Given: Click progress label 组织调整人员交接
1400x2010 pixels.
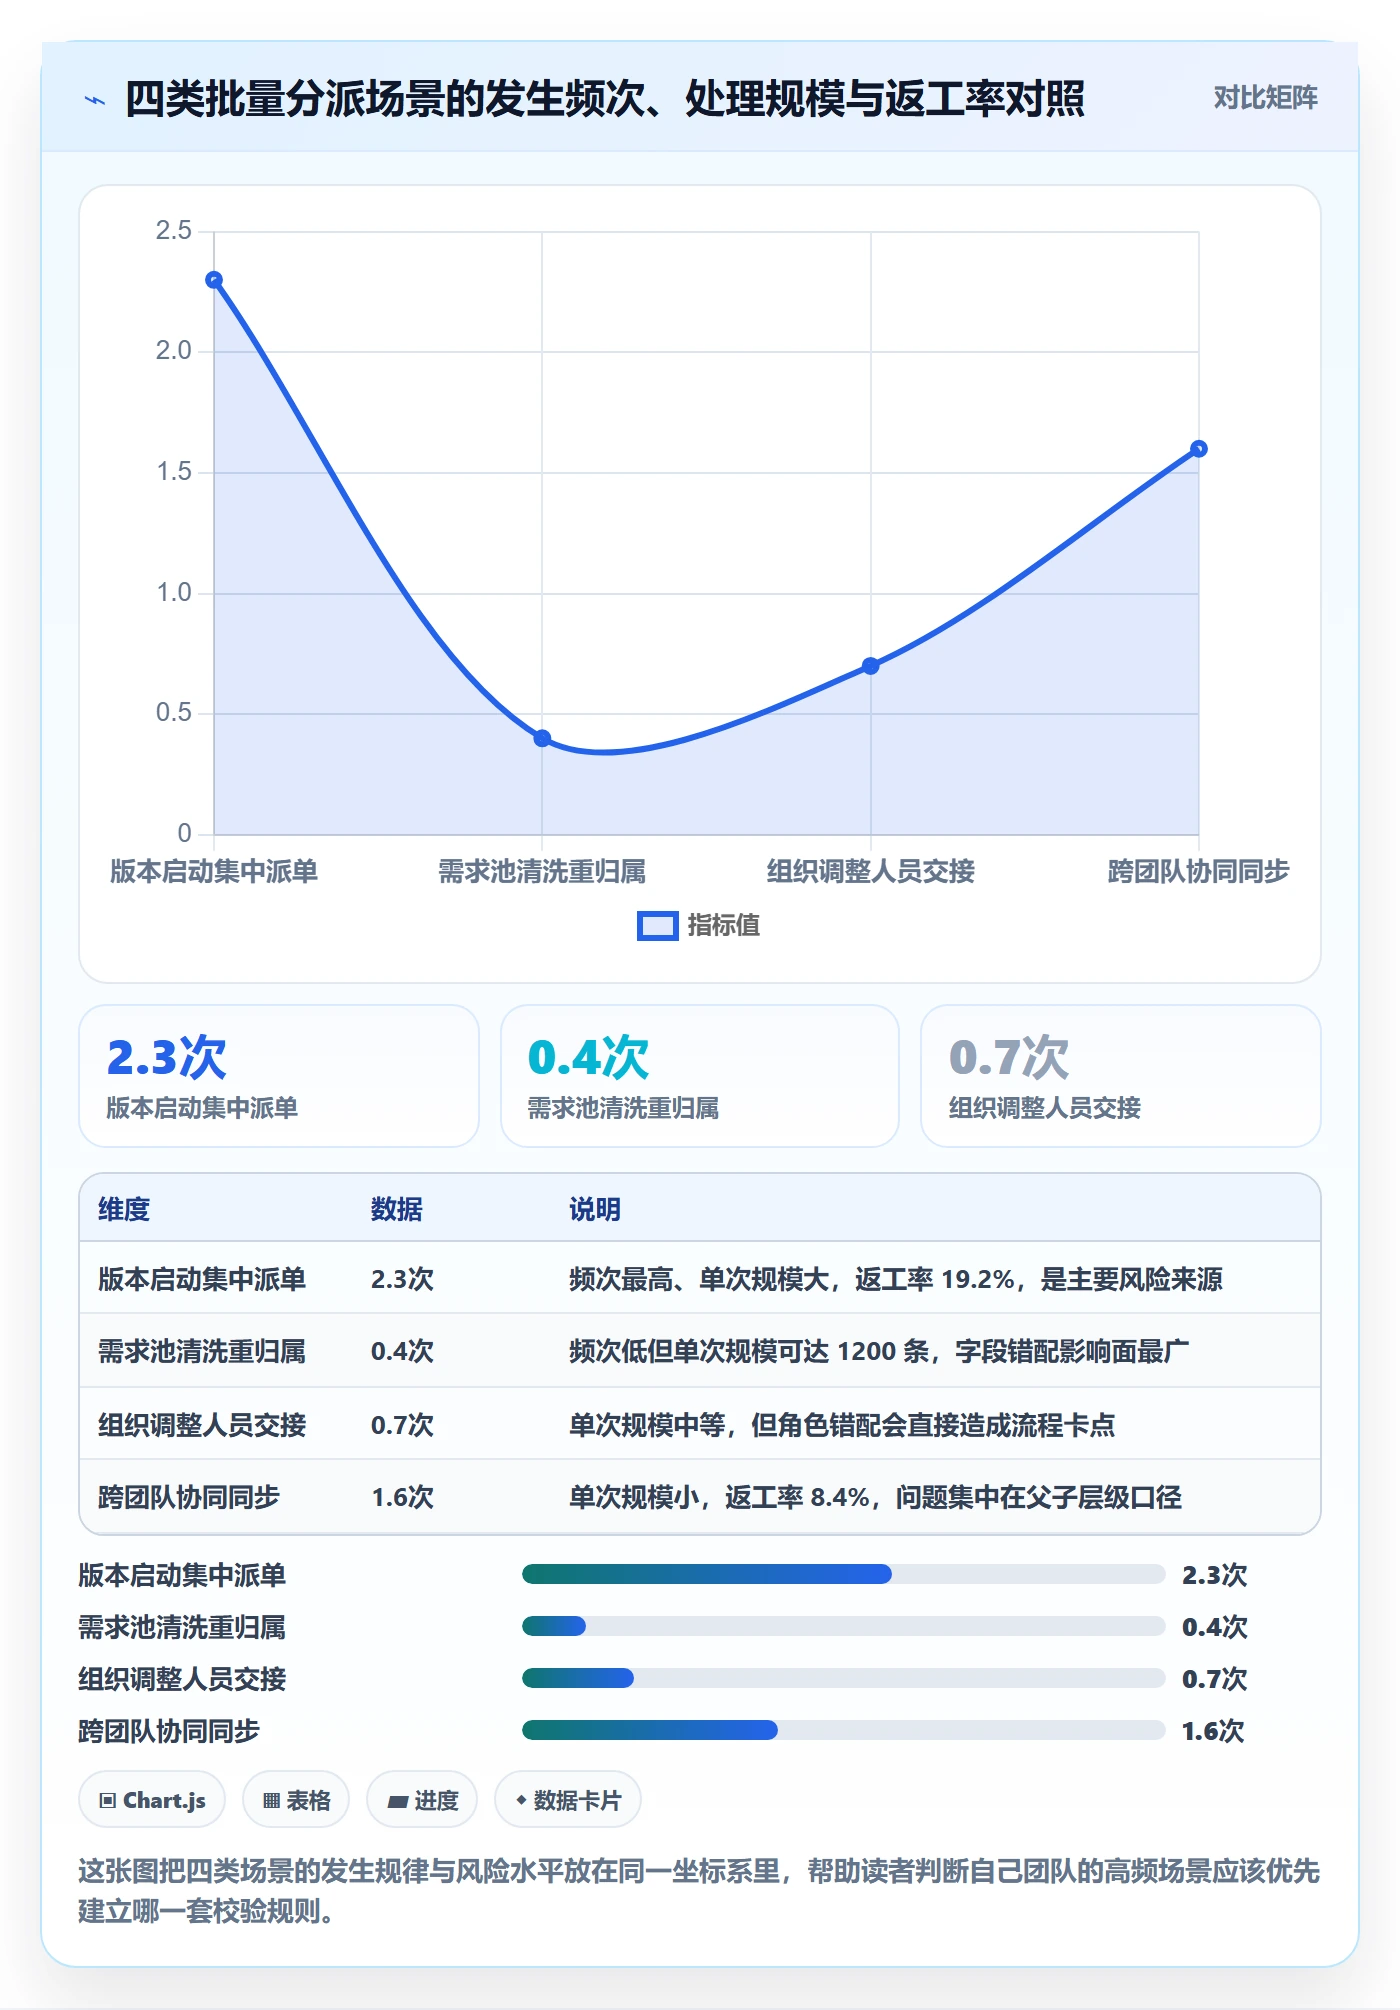Looking at the screenshot, I should (182, 1680).
